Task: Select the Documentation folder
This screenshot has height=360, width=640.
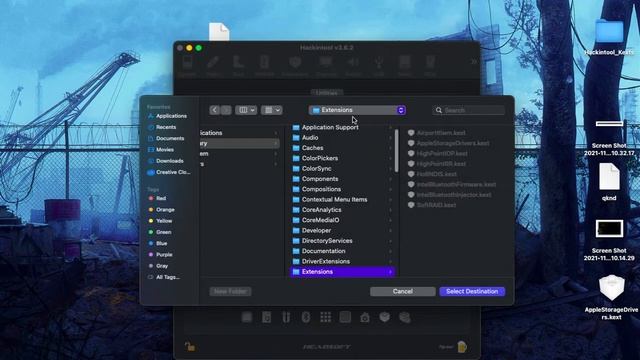Action: tap(342, 251)
